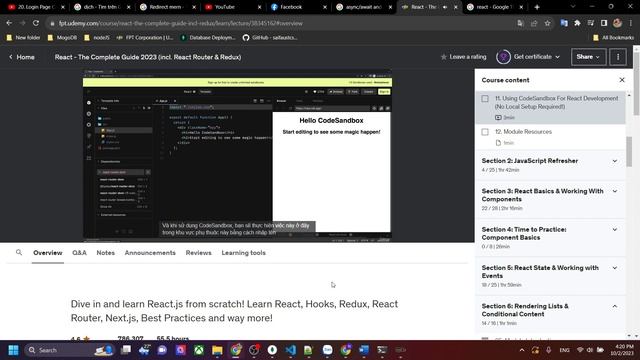Open Microsoft Word from taskbar
640x360 pixels.
(364, 350)
